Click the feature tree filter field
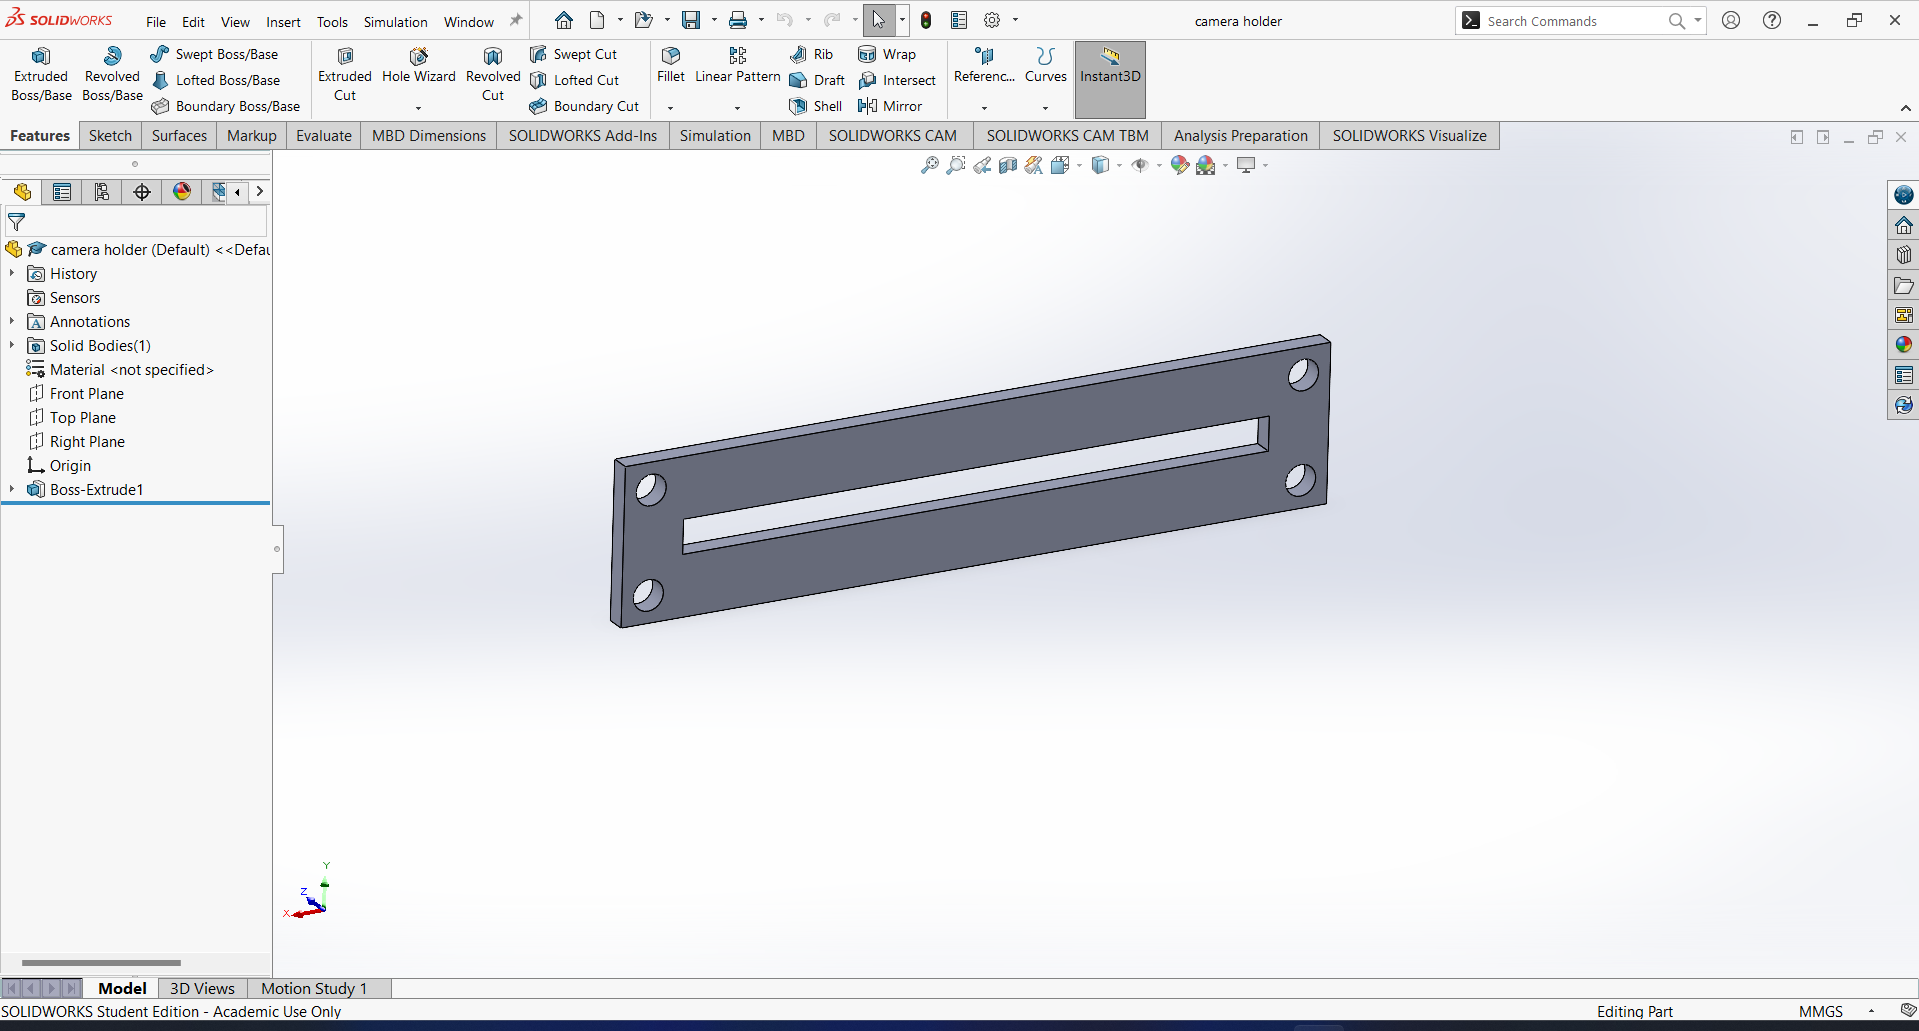This screenshot has width=1919, height=1031. (137, 222)
